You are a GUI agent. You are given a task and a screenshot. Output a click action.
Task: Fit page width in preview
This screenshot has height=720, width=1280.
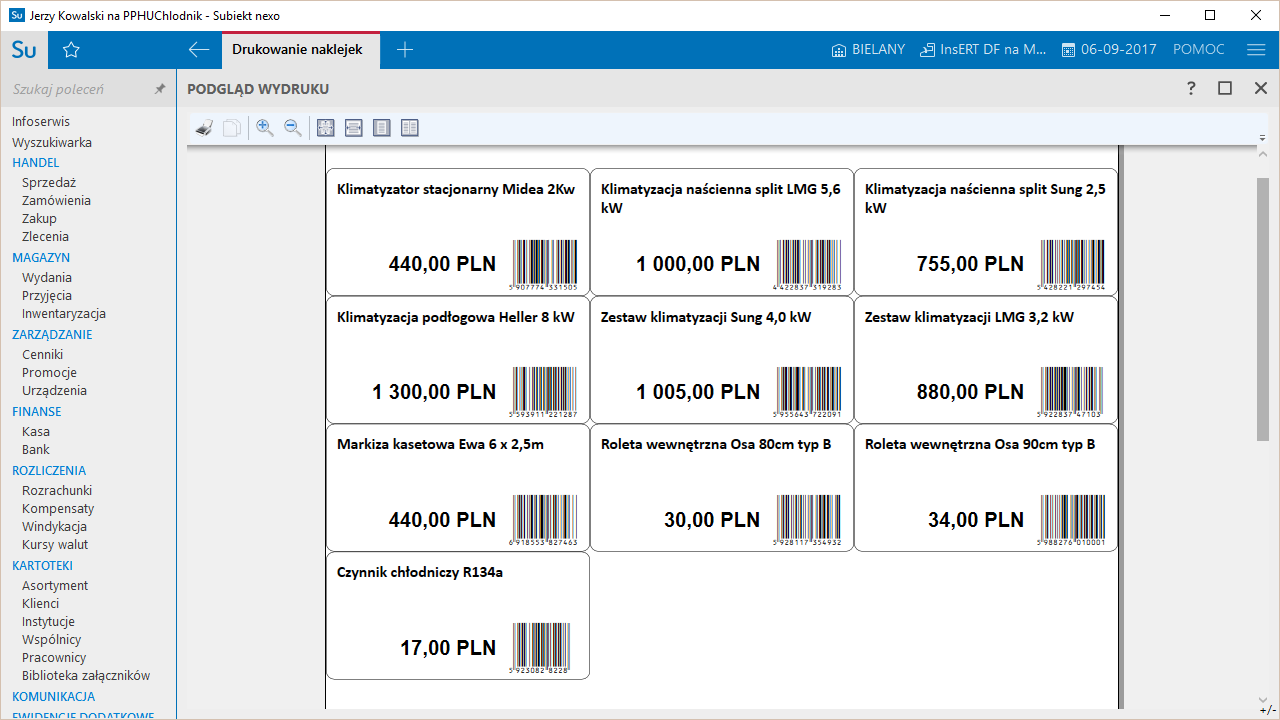(x=353, y=128)
